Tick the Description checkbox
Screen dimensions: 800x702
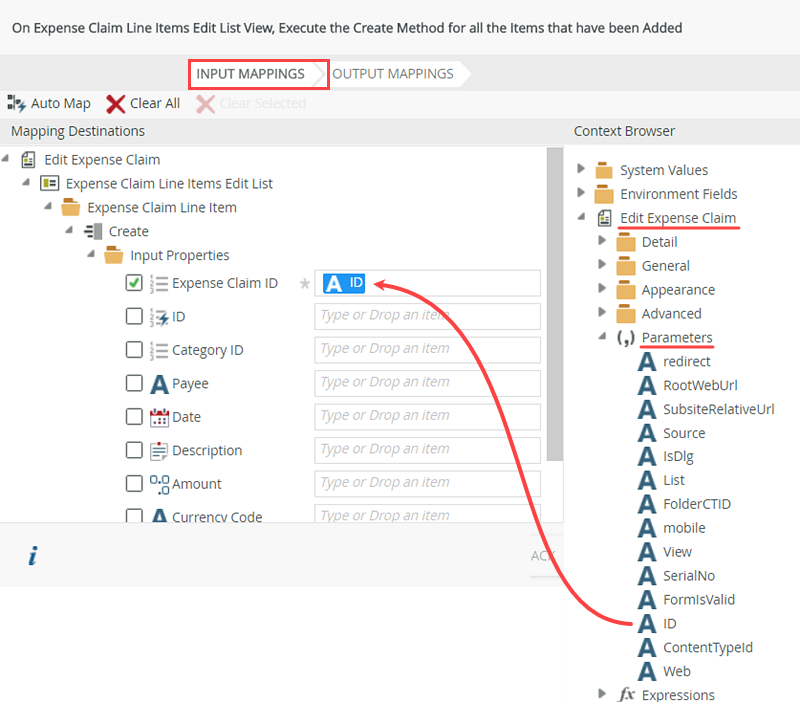pyautogui.click(x=134, y=450)
